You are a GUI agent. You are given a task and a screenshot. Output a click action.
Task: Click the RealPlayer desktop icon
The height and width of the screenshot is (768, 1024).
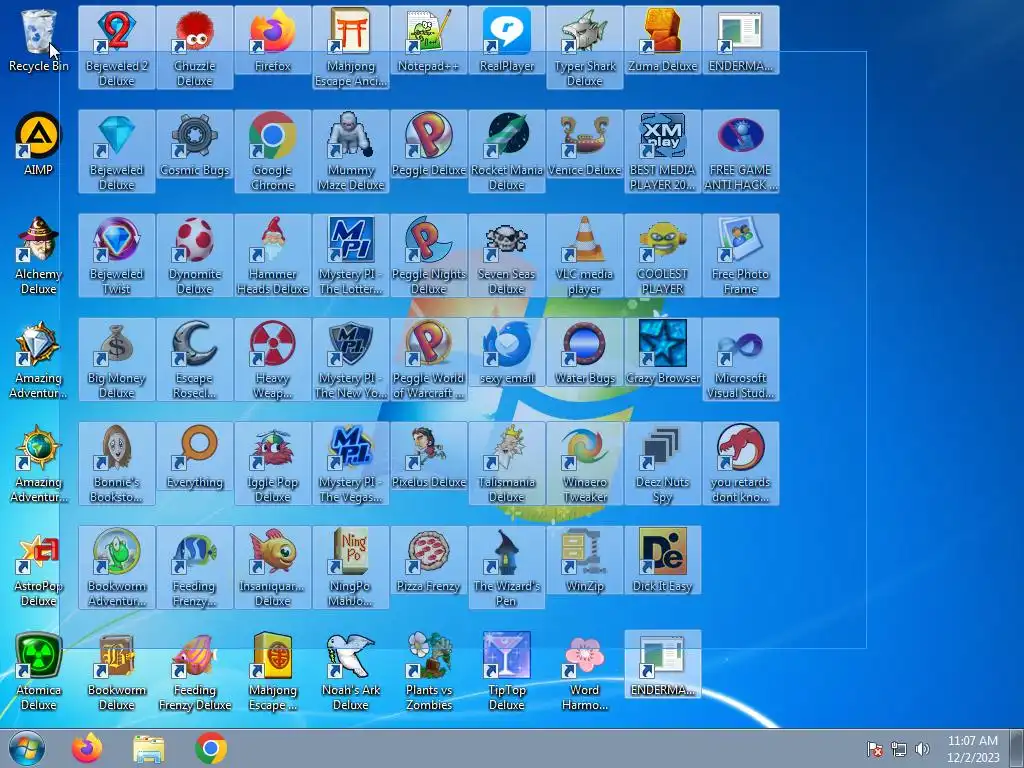(x=507, y=40)
